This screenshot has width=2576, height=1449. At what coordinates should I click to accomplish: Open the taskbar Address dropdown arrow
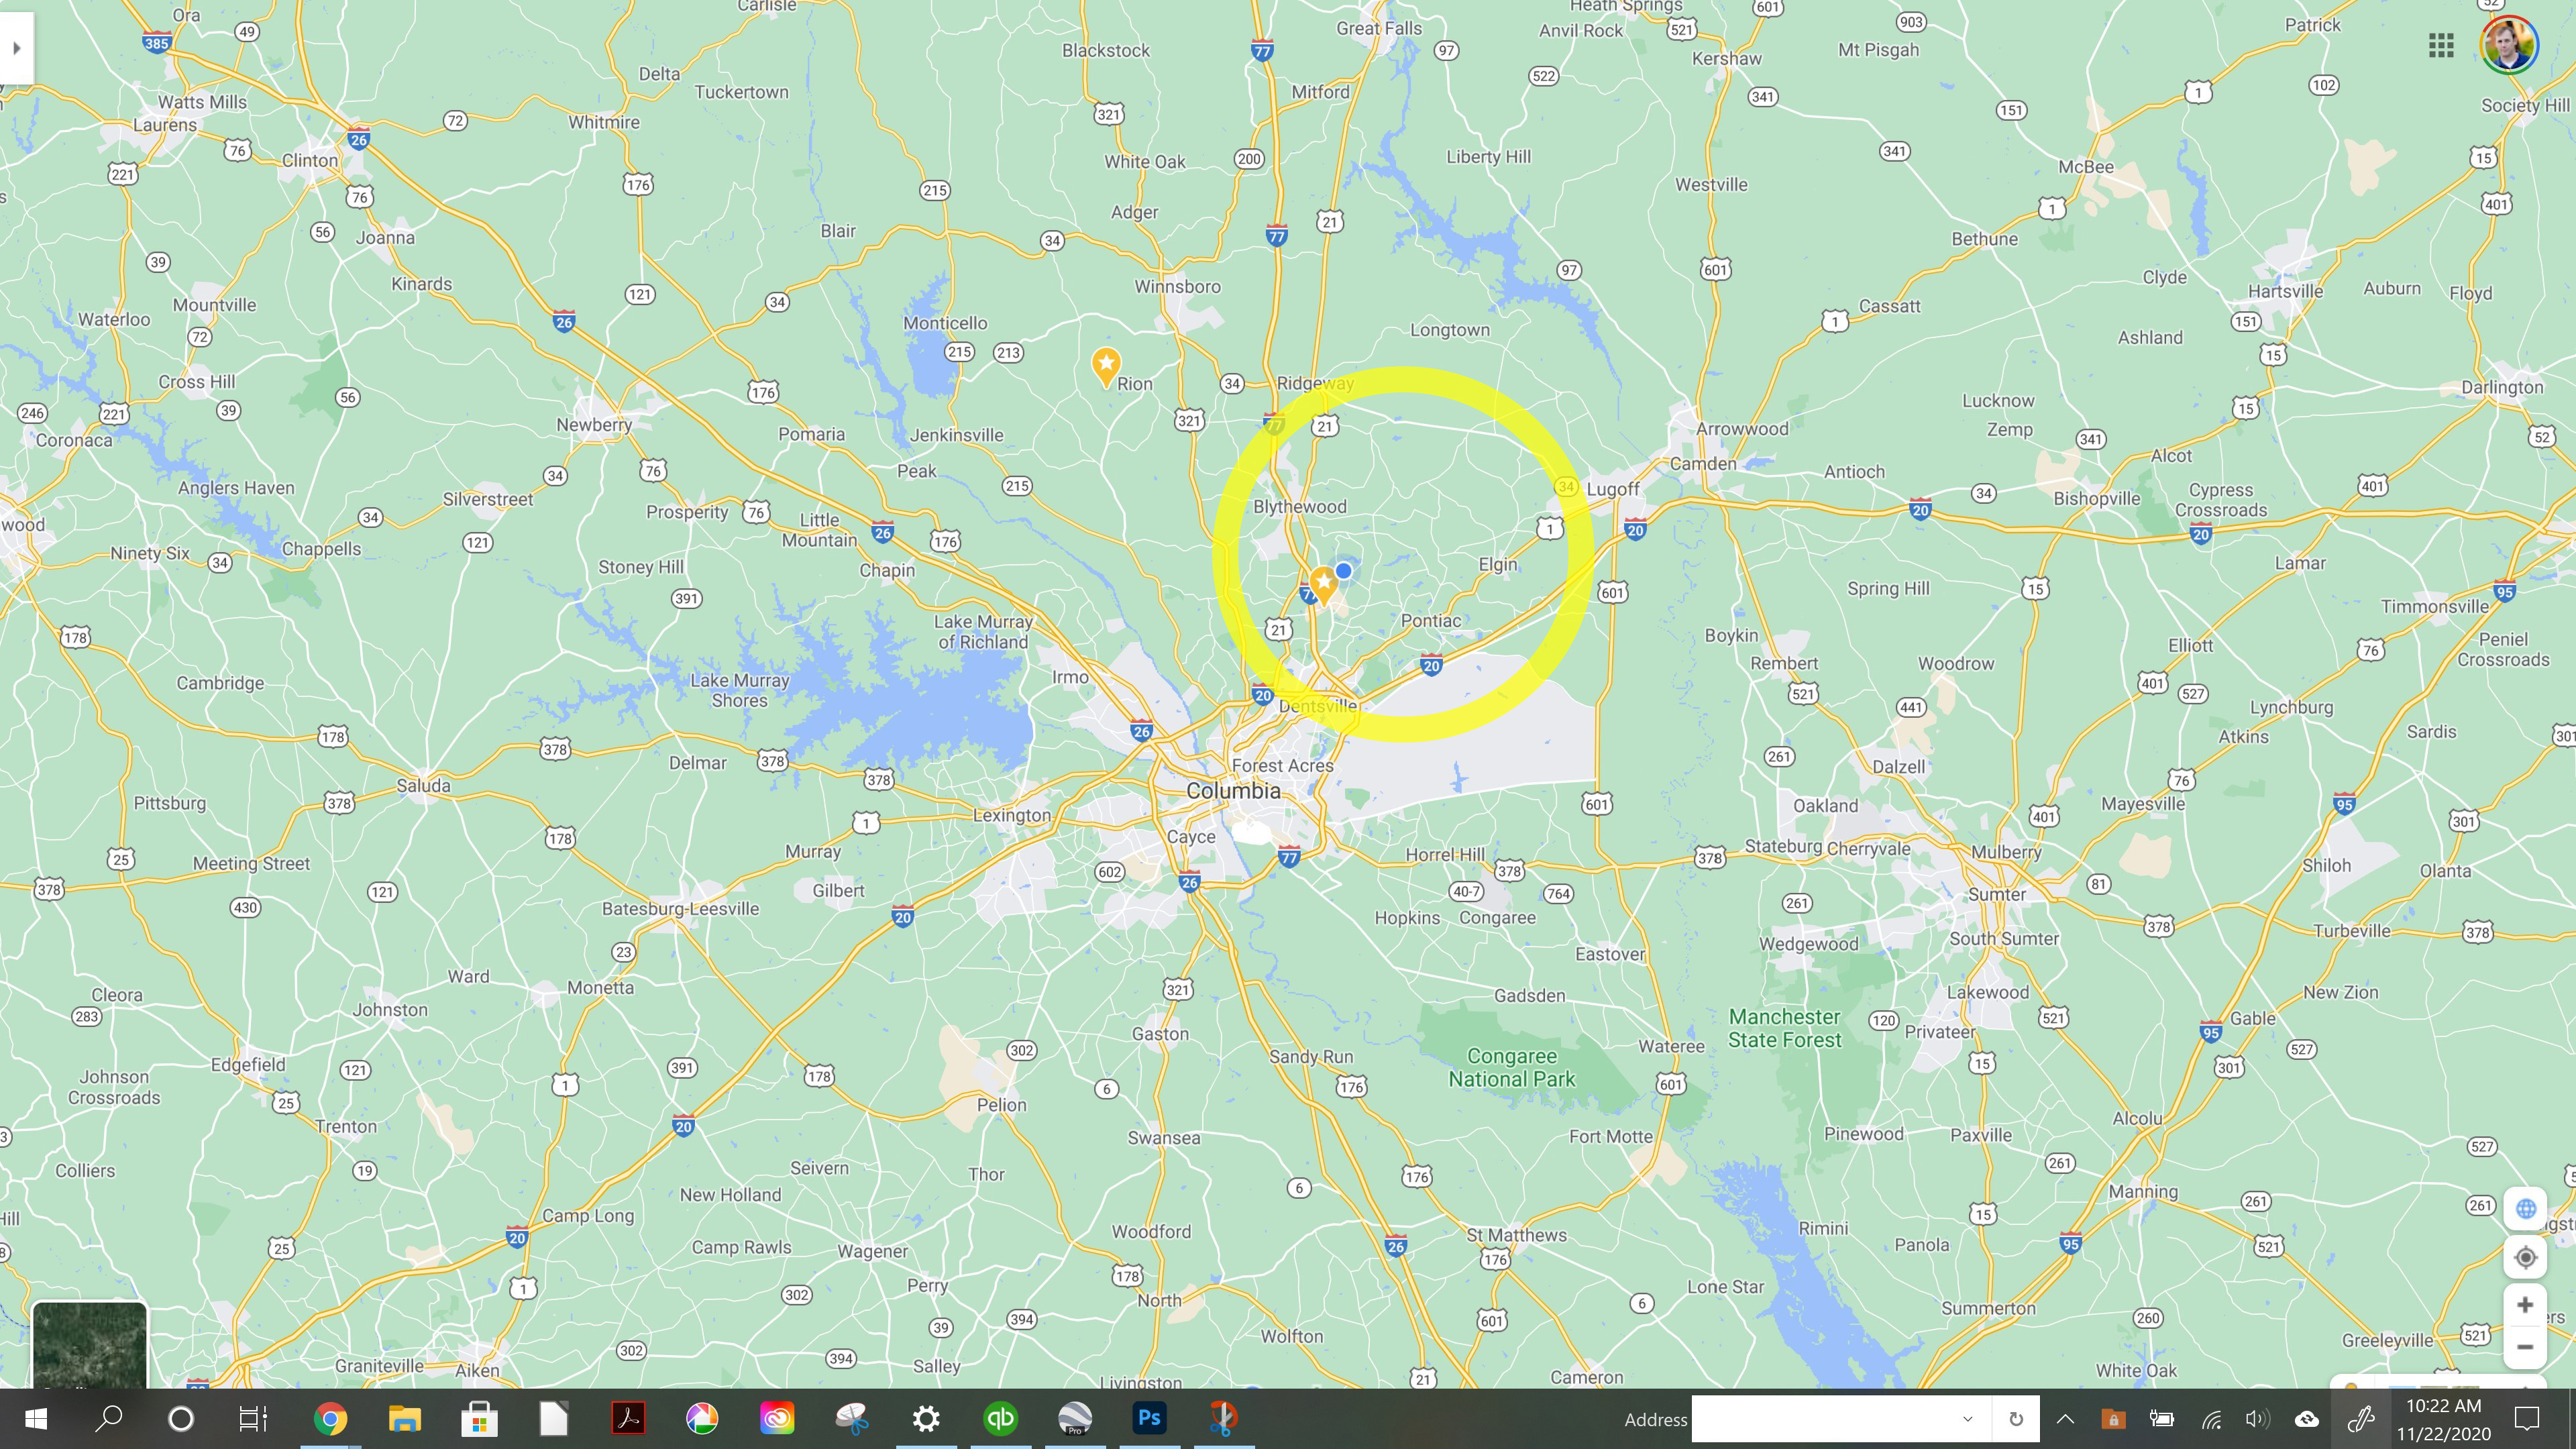point(1967,1419)
